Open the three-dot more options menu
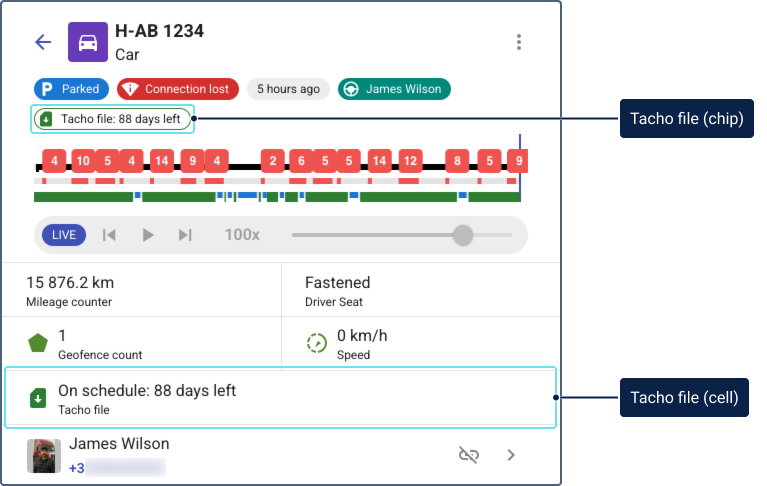This screenshot has width=767, height=486. pos(519,42)
